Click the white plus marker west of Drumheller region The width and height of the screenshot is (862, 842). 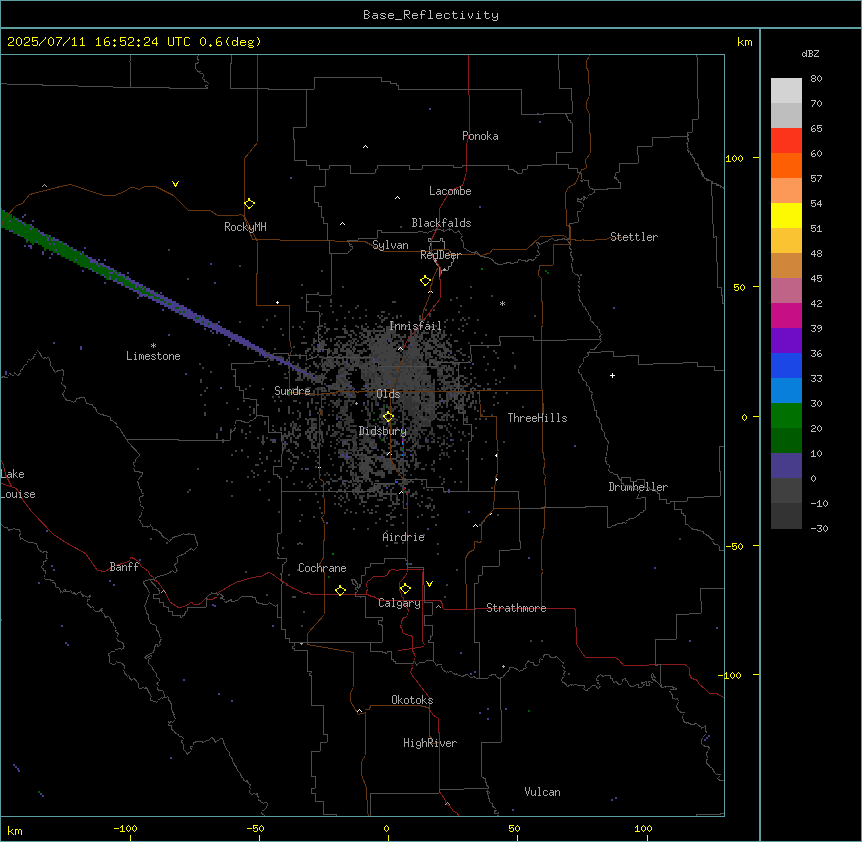pos(612,375)
